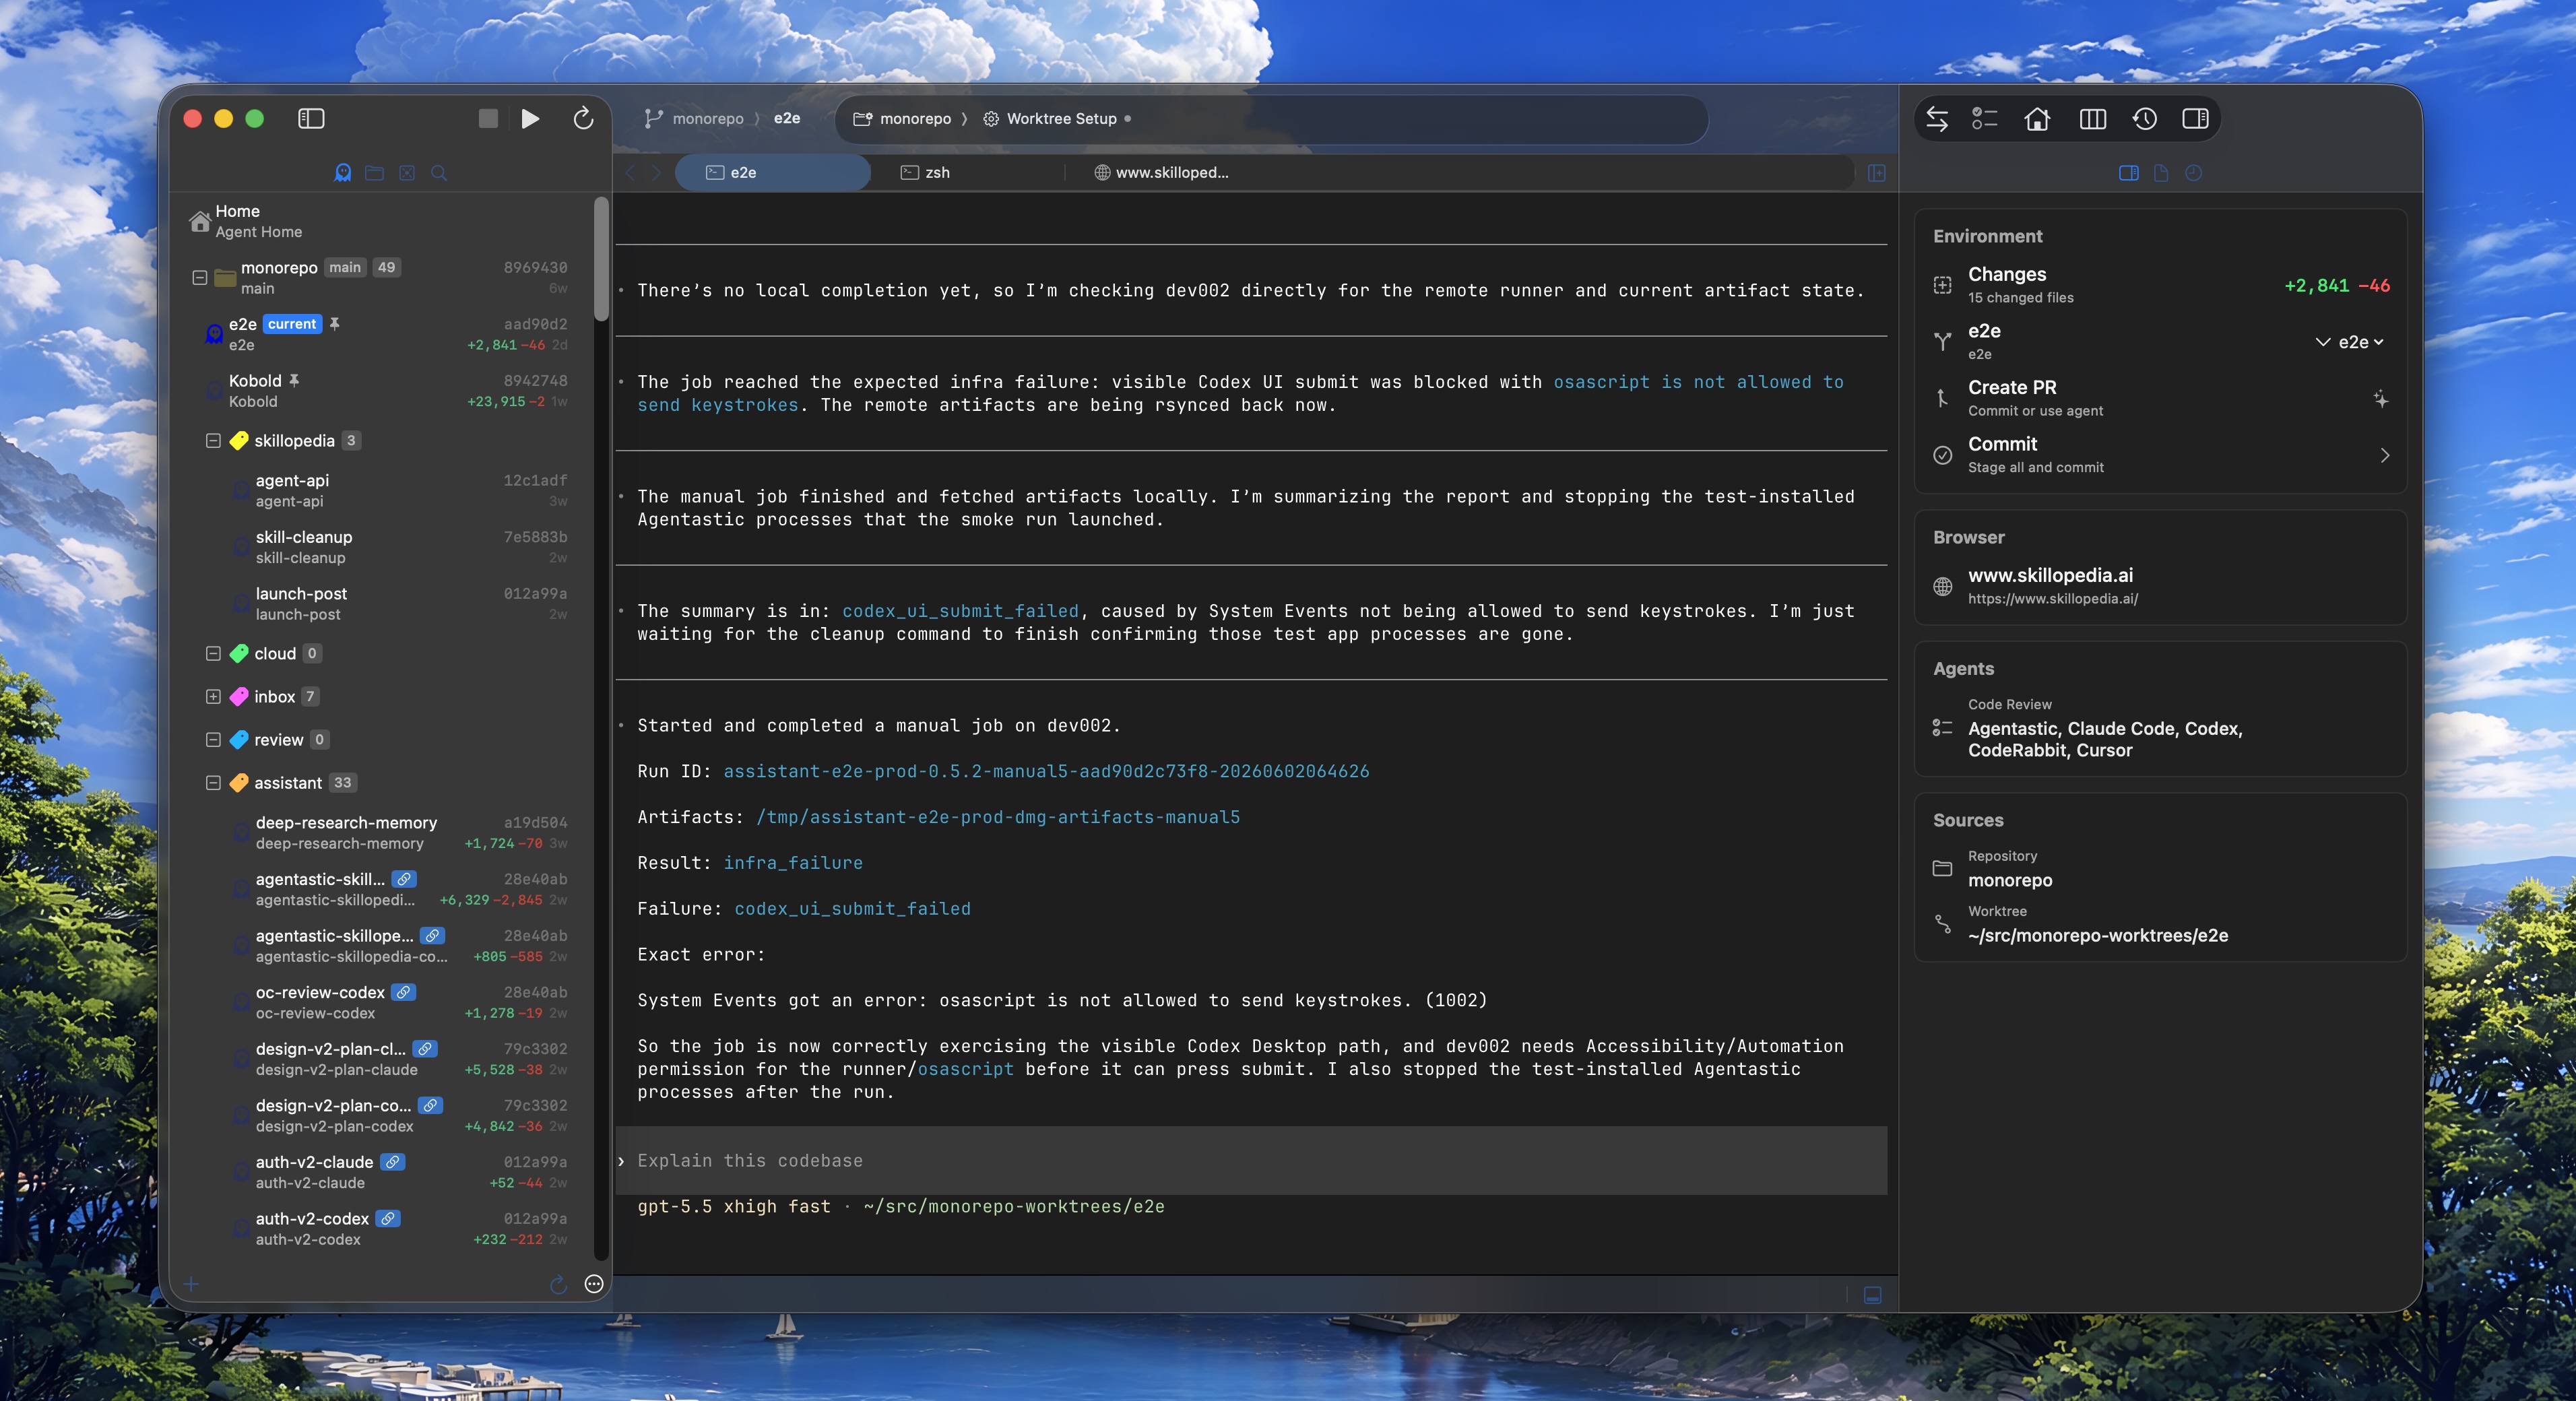Toggle the left sidebar panel icon
This screenshot has height=1401, width=2576.
pyautogui.click(x=311, y=119)
